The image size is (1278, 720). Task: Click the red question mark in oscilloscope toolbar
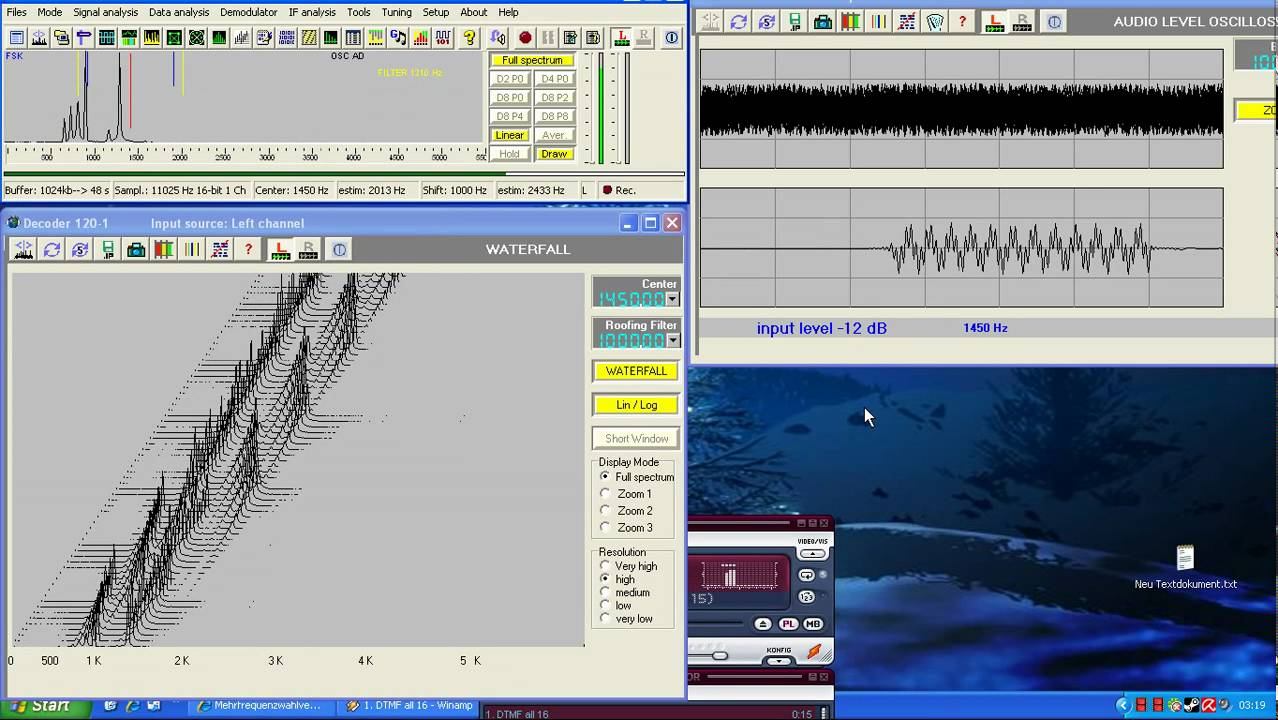pos(963,22)
